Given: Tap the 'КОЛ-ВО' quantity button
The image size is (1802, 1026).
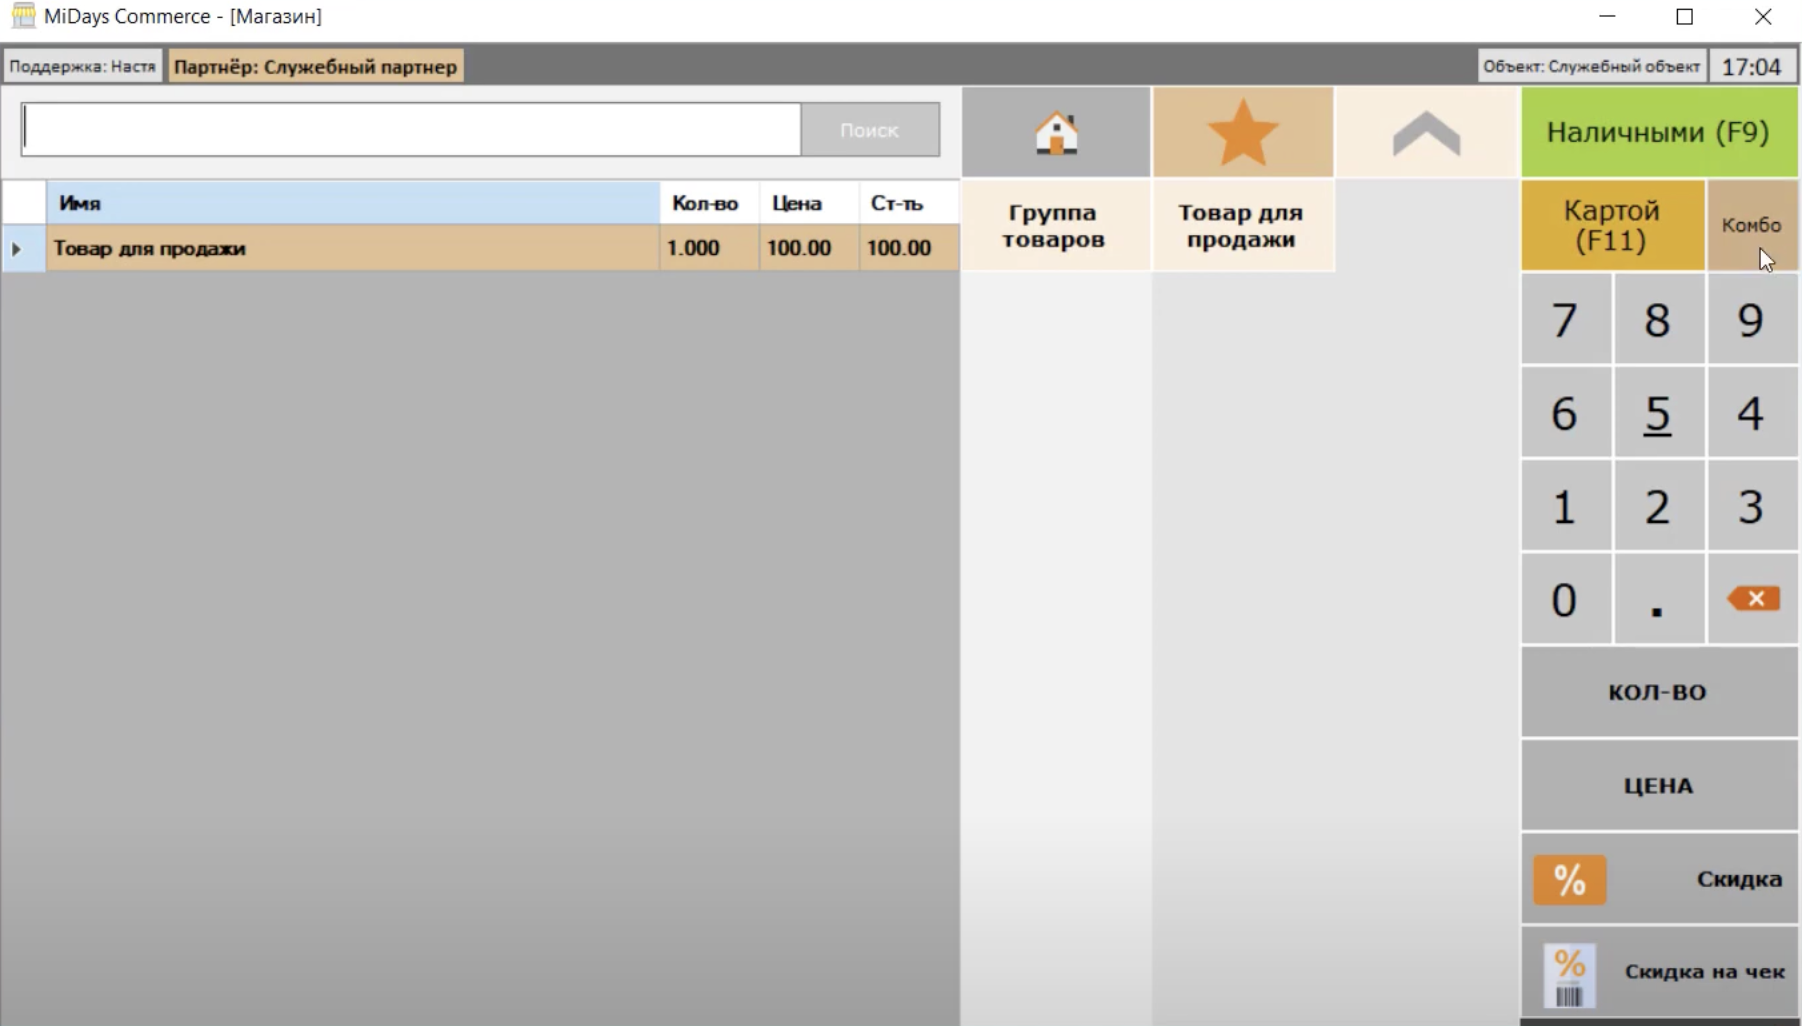Looking at the screenshot, I should click(1659, 692).
